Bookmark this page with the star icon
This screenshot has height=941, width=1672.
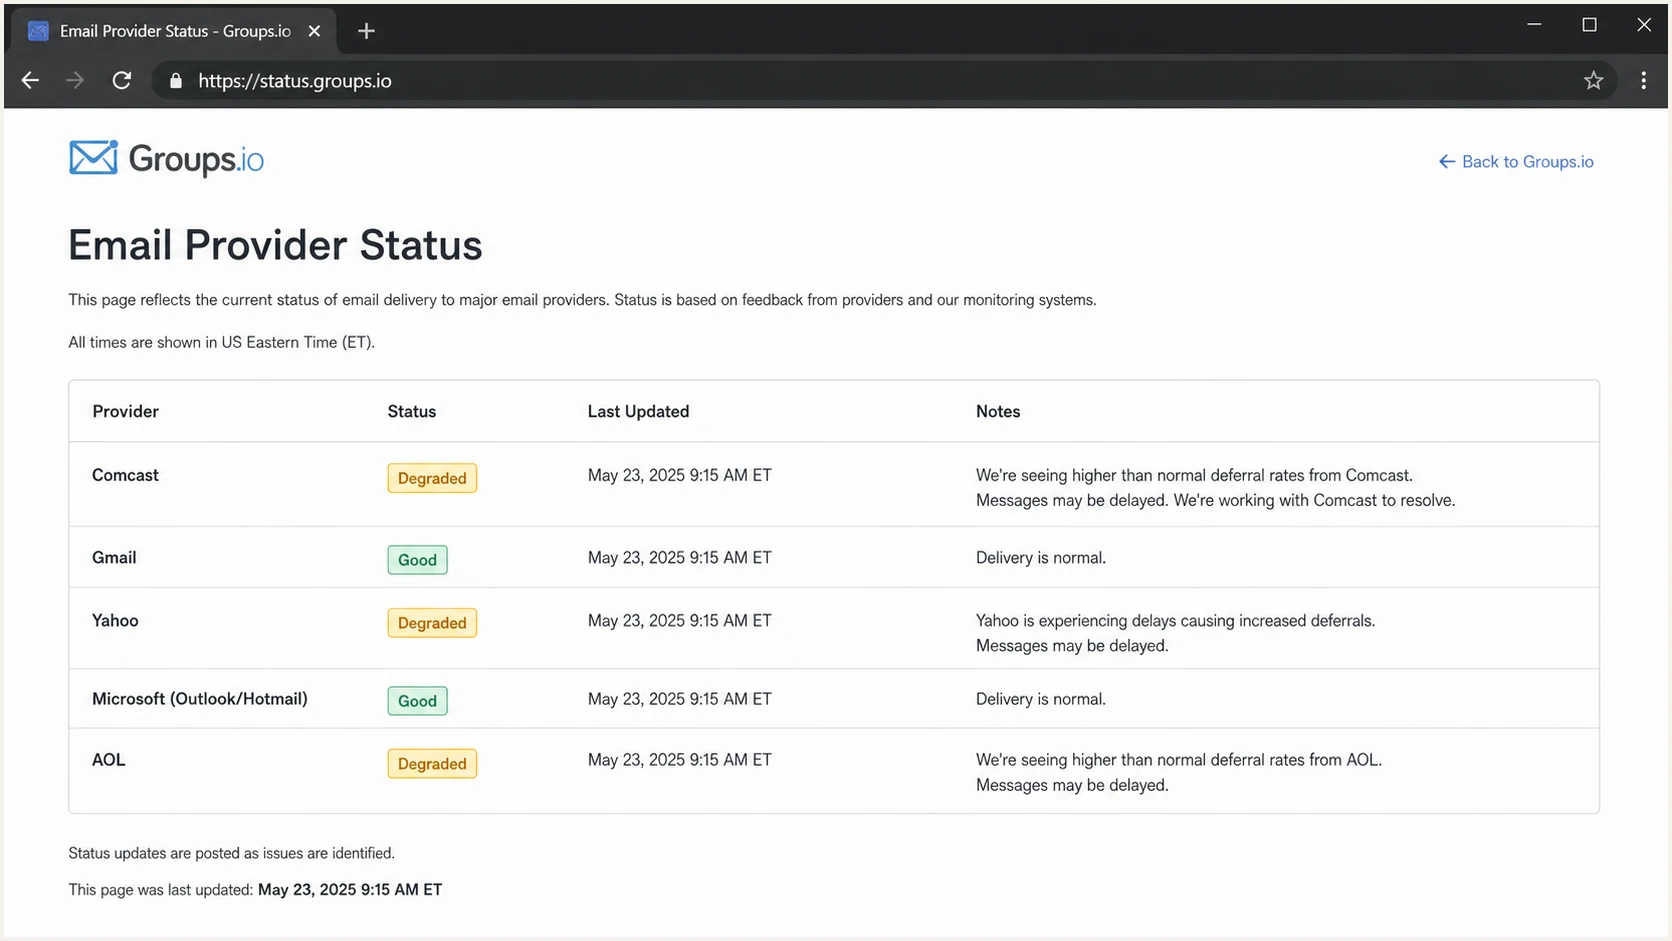tap(1593, 81)
